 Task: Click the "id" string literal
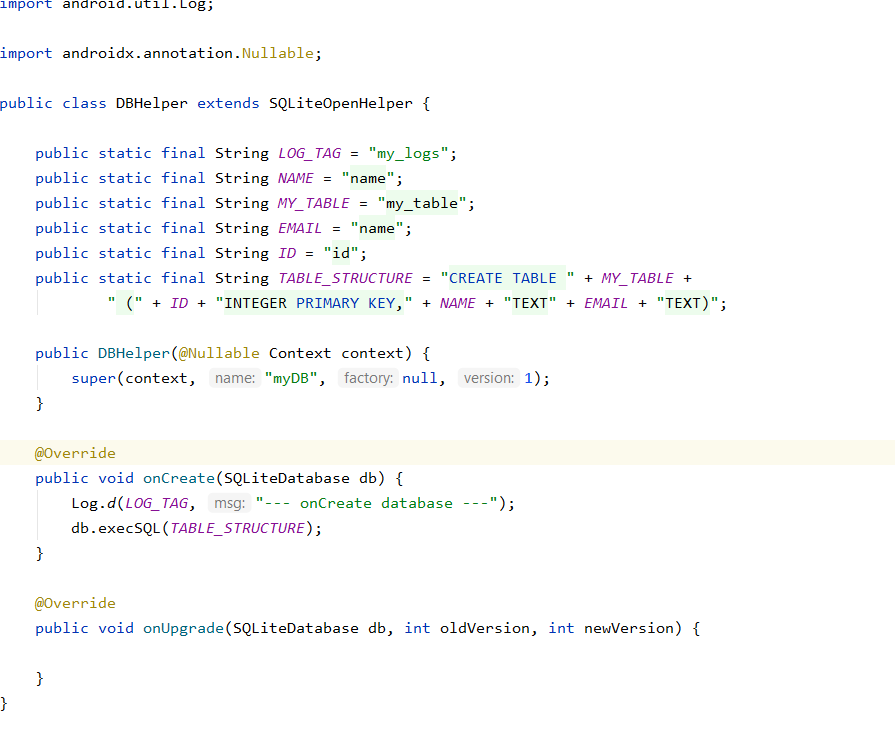[341, 253]
